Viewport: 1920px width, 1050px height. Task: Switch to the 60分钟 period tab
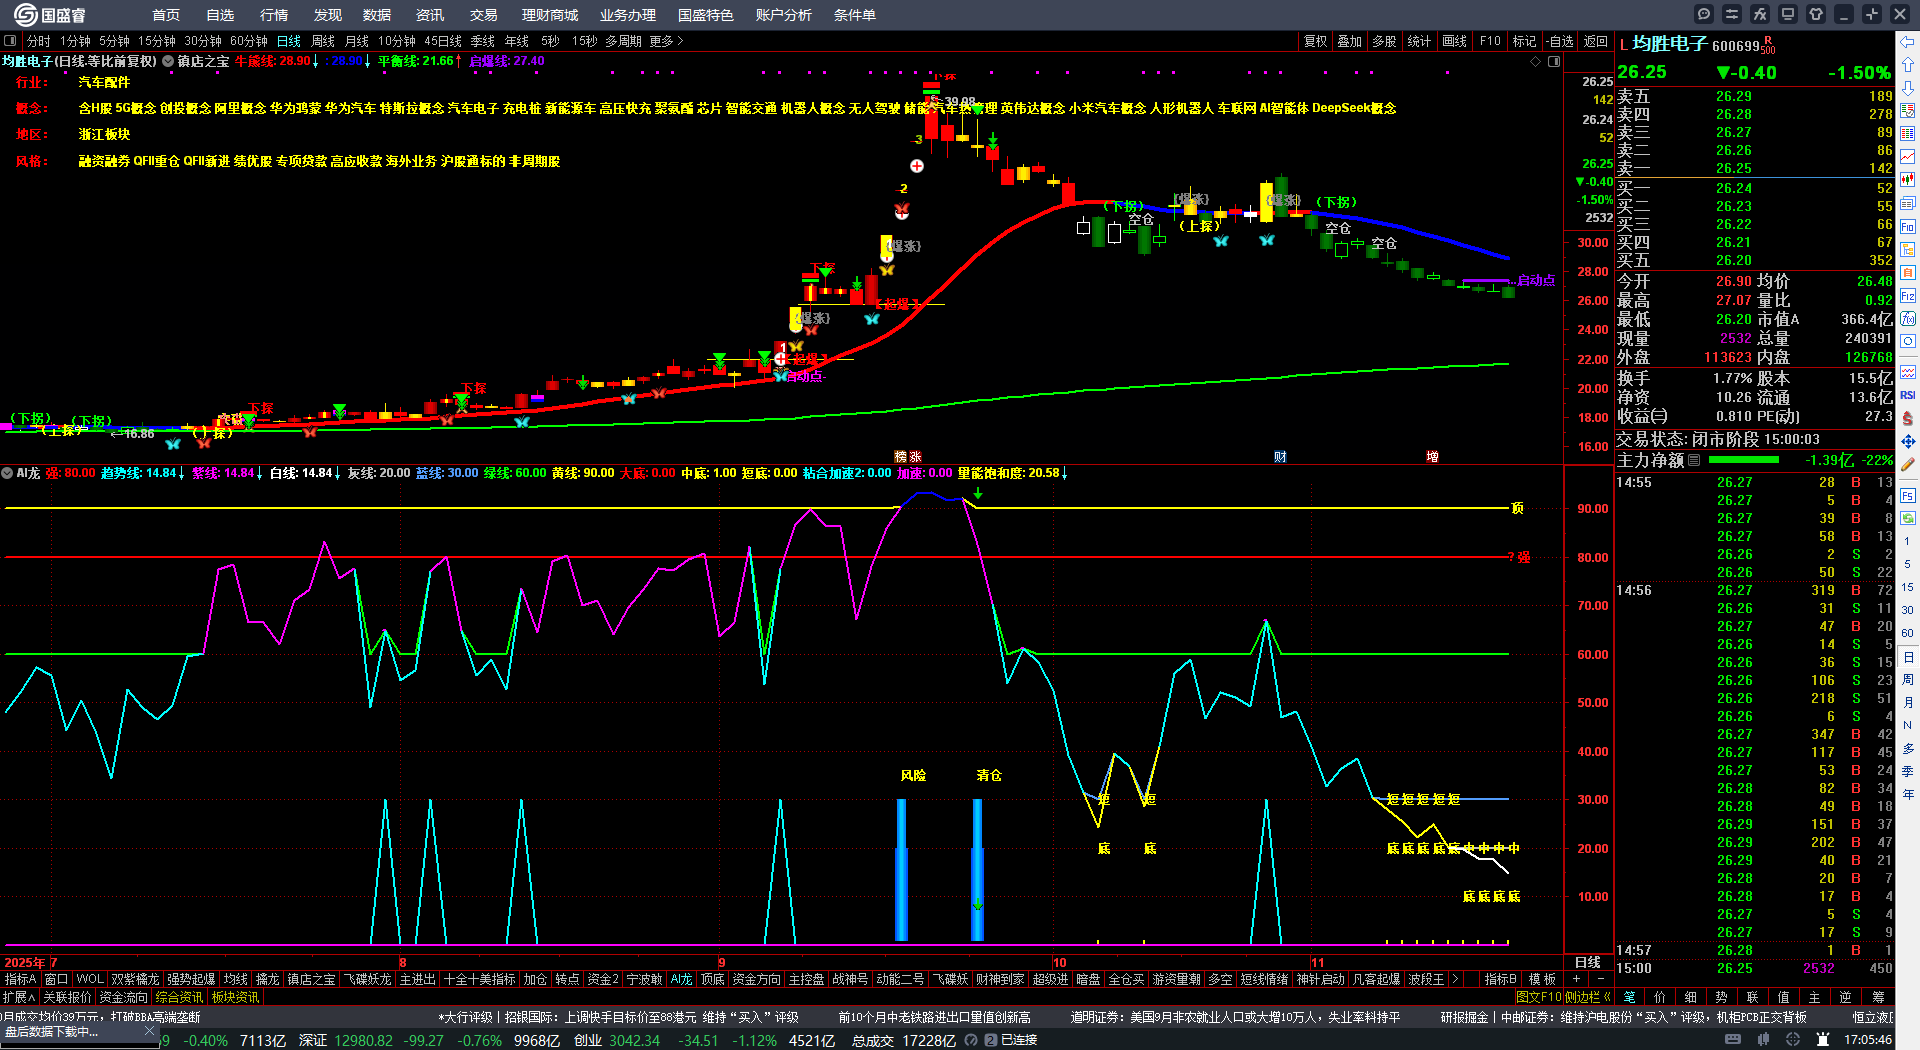point(249,41)
